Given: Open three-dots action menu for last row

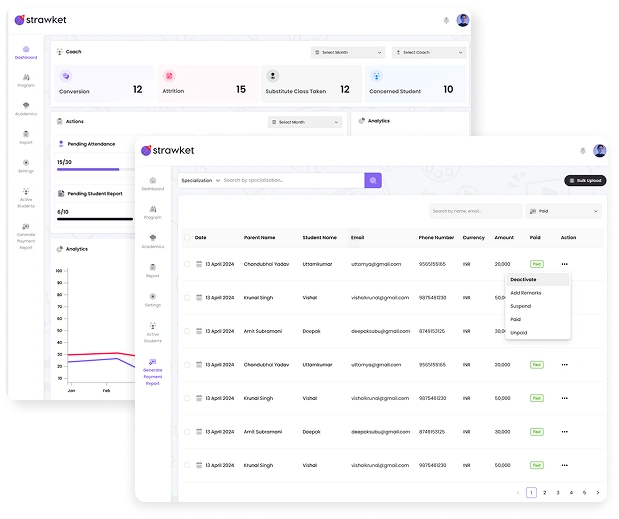Looking at the screenshot, I should pyautogui.click(x=565, y=465).
